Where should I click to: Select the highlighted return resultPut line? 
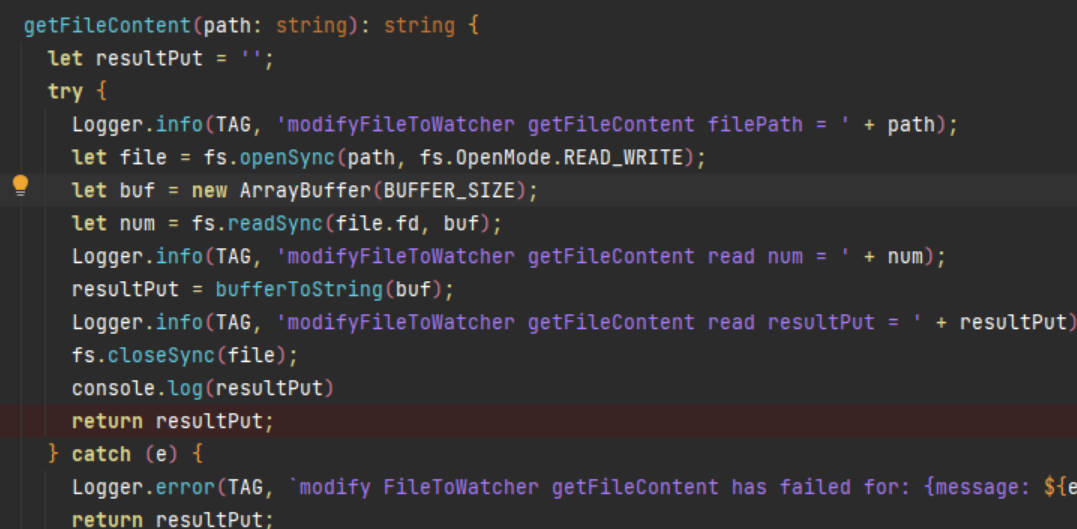coord(538,421)
